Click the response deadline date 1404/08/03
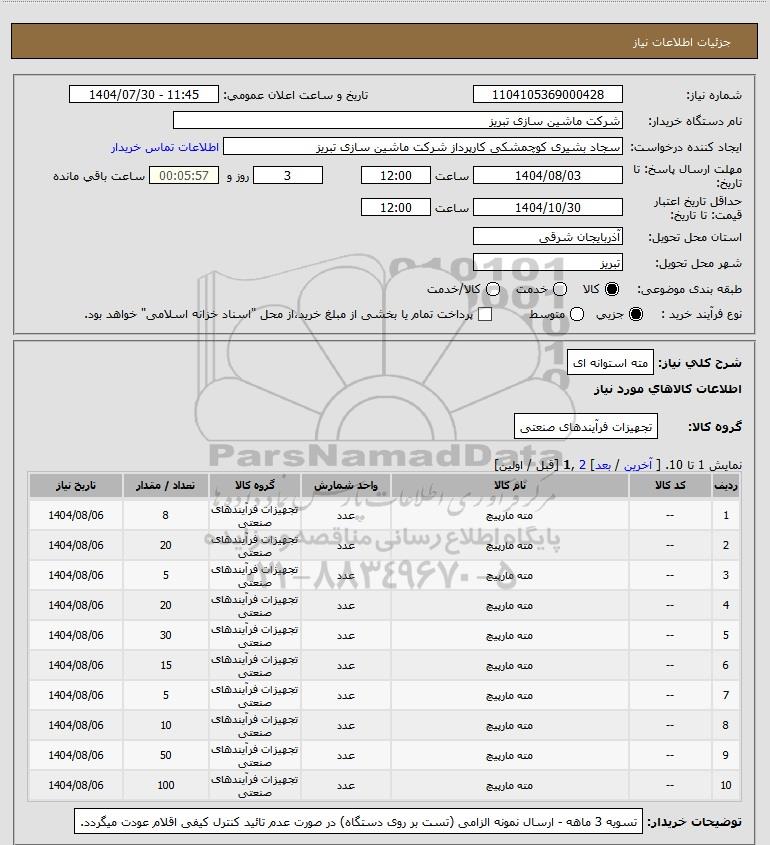770x845 pixels. (x=547, y=176)
